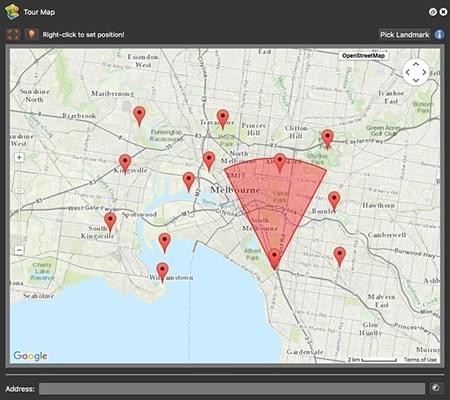Pan the map up with the up arrow
This screenshot has width=450, height=400.
coord(416,64)
